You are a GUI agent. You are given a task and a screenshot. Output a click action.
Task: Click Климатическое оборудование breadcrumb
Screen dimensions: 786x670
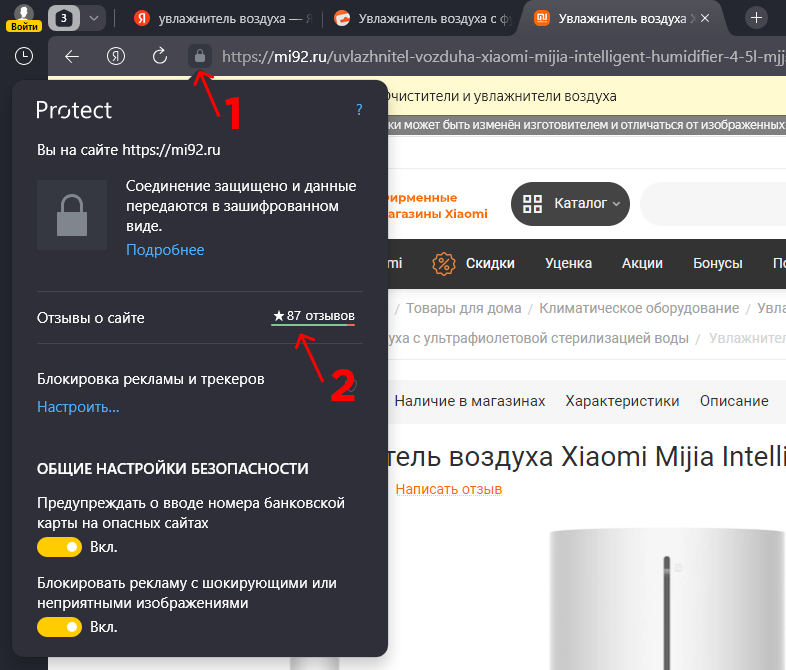coord(639,308)
